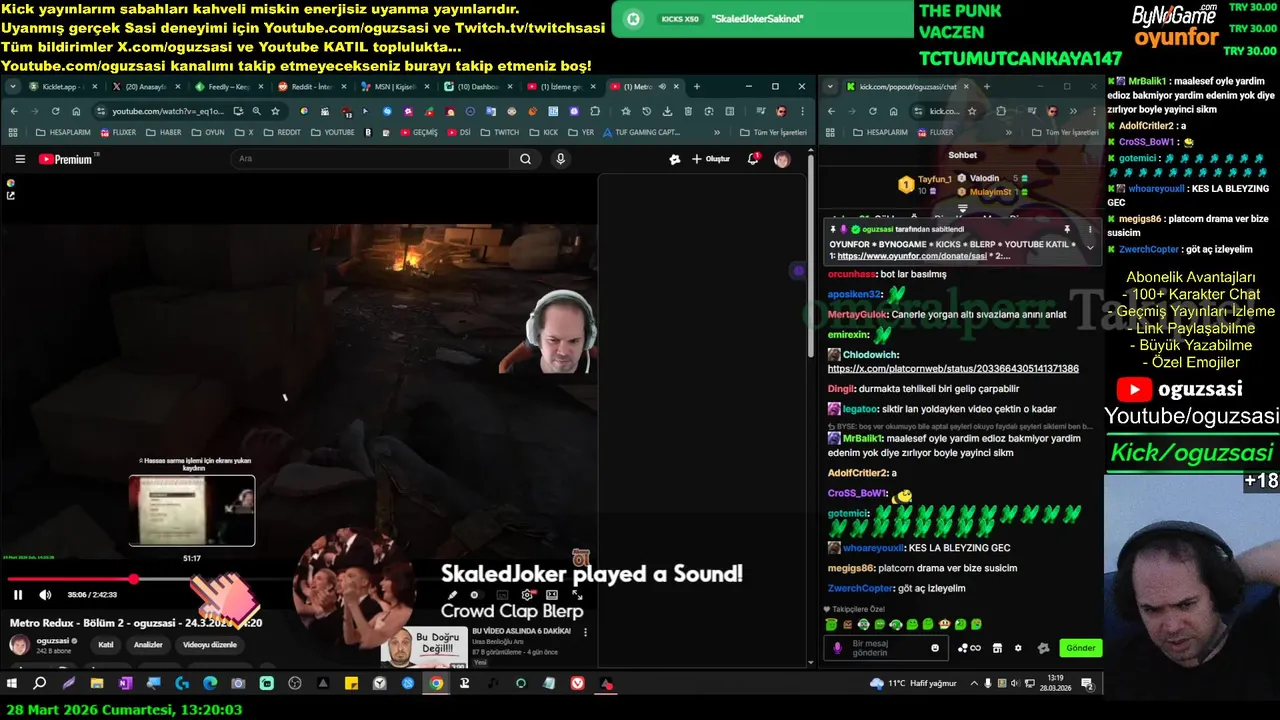The width and height of the screenshot is (1280, 720).
Task: Click the YouTube search magnifier button
Action: [526, 159]
